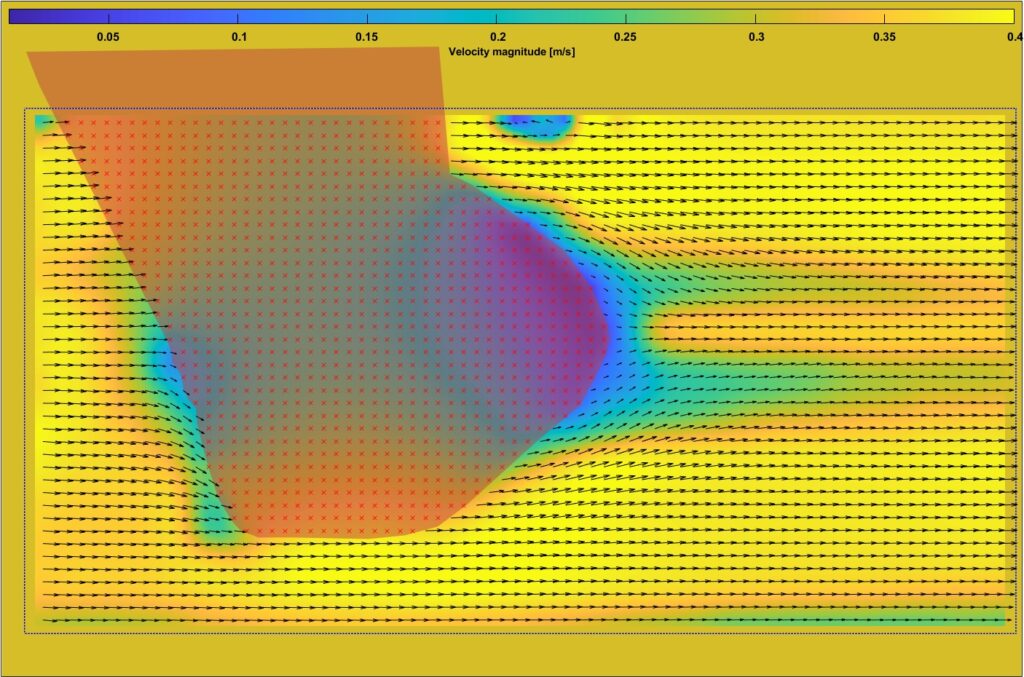1024x677 pixels.
Task: Click the 0.15 colorbar tick label
Action: pos(367,37)
